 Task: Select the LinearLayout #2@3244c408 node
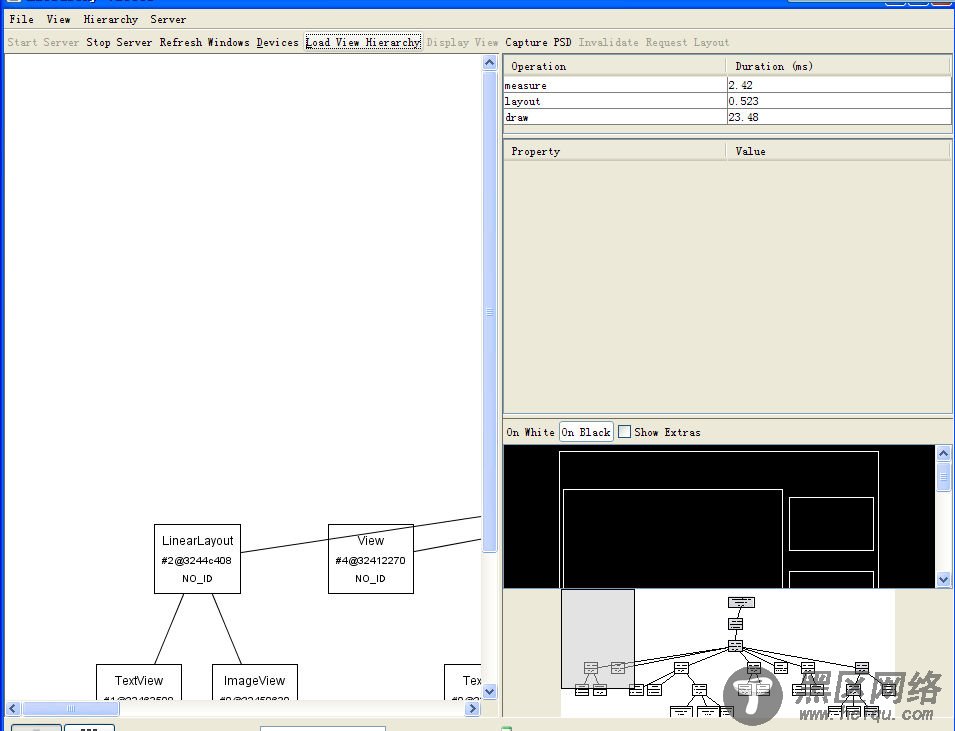coord(197,559)
